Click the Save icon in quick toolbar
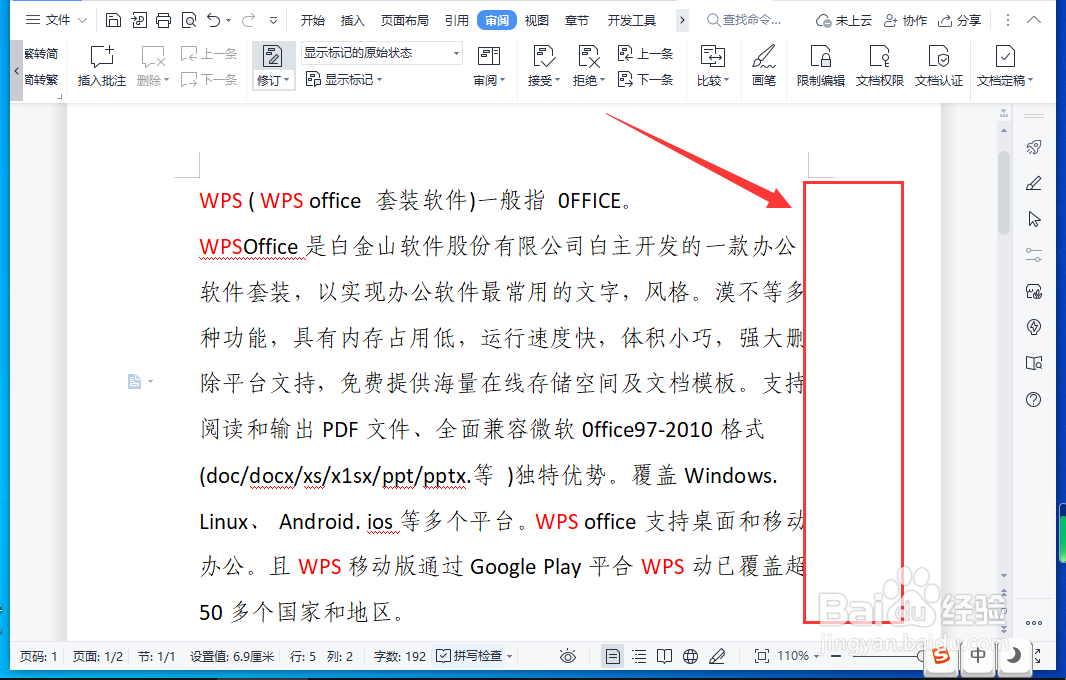 click(x=113, y=20)
